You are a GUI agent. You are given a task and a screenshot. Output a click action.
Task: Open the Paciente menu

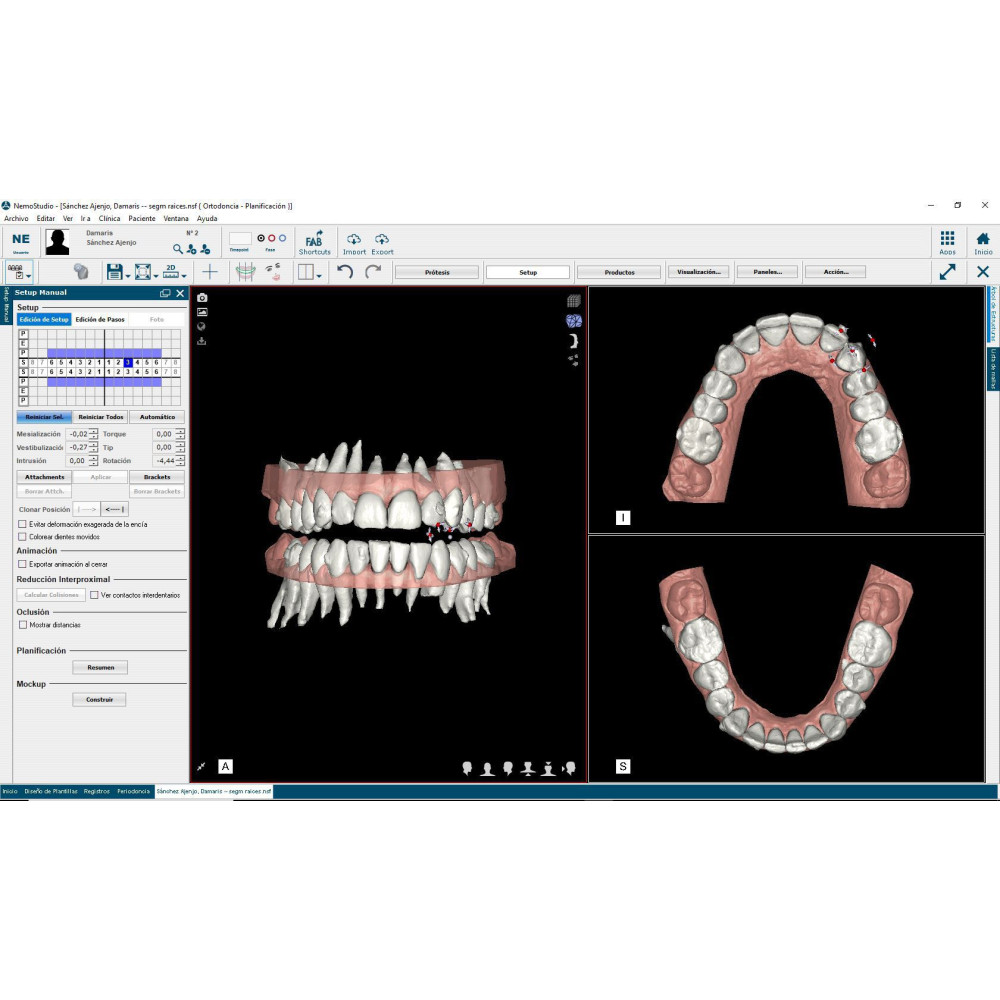pyautogui.click(x=142, y=219)
